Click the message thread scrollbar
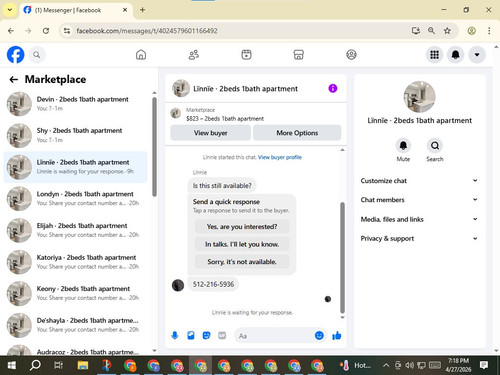The image size is (500, 375). [342, 257]
